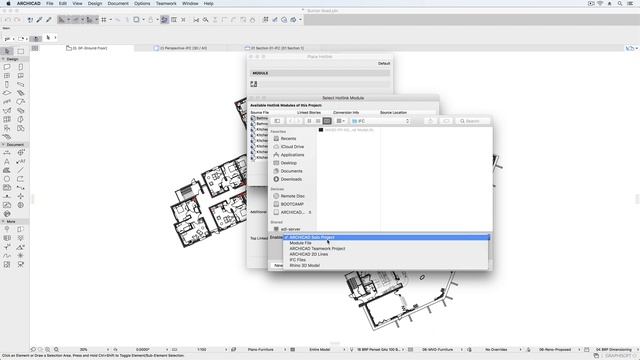Select the Door tool in Design section
Viewport: 640px width, 360px height.
click(21, 67)
